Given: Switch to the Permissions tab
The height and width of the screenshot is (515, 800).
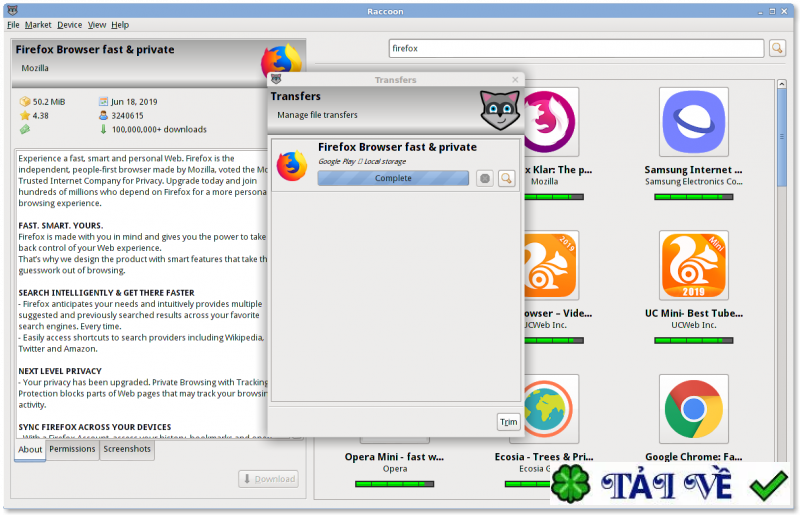Looking at the screenshot, I should 72,449.
